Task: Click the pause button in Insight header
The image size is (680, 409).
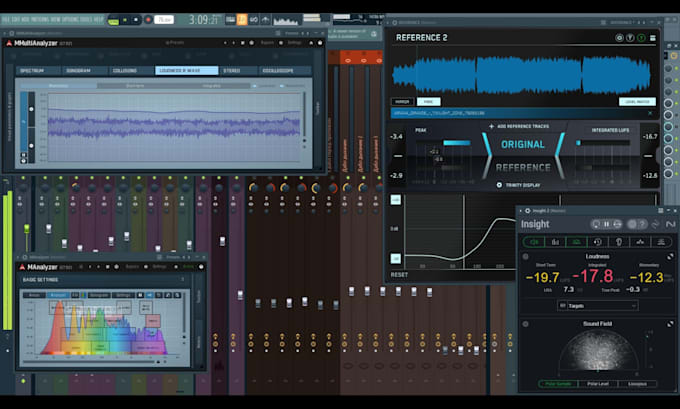Action: coord(607,224)
